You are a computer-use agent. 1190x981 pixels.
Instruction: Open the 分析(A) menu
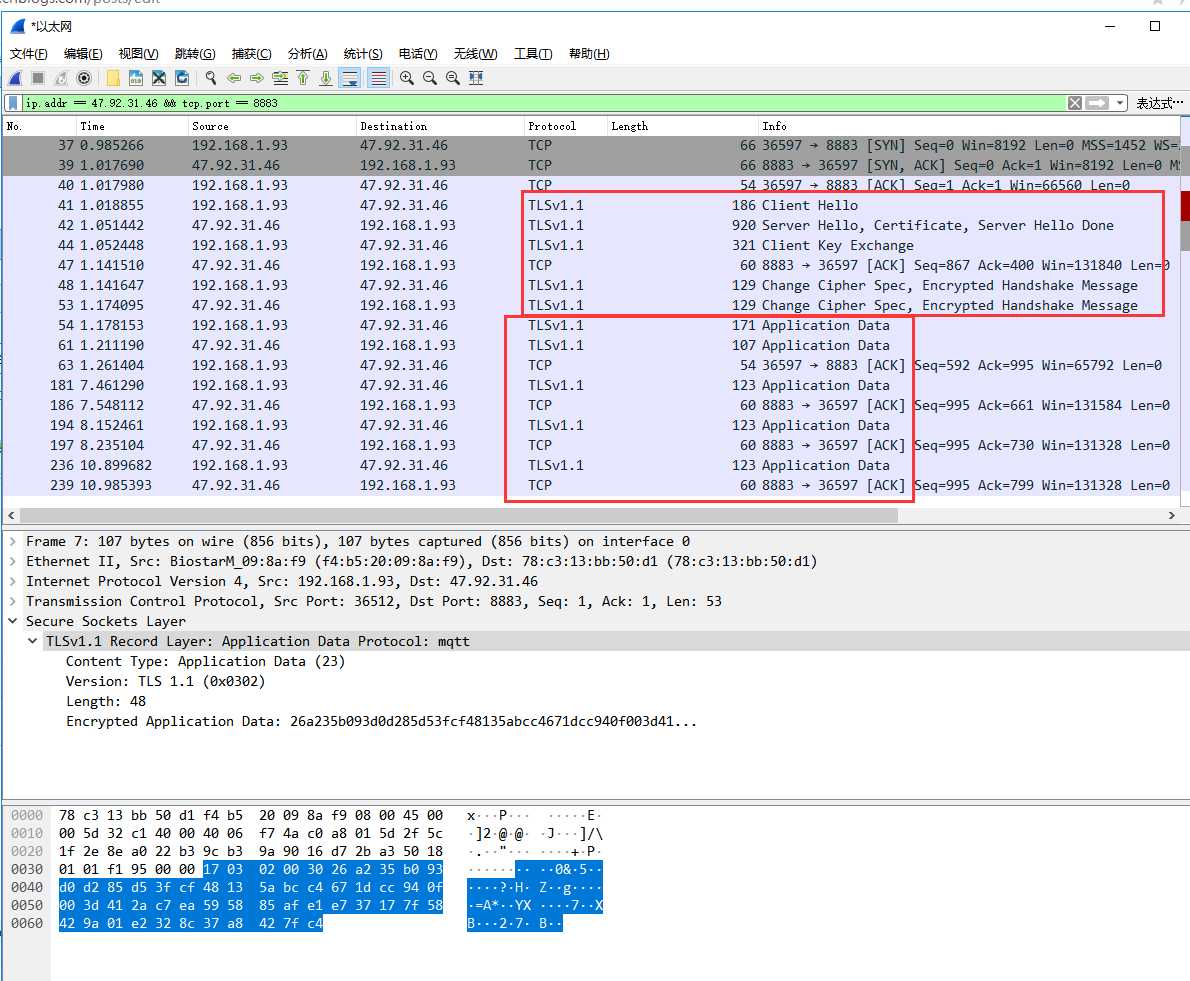[307, 54]
